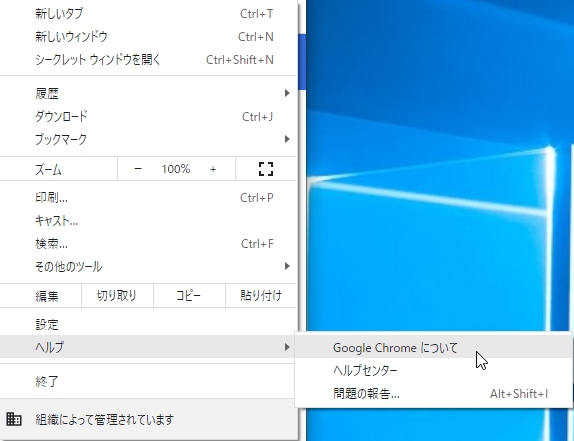Screen dimensions: 574x441
Task: Select the ヘルプ menu item
Action: point(148,347)
